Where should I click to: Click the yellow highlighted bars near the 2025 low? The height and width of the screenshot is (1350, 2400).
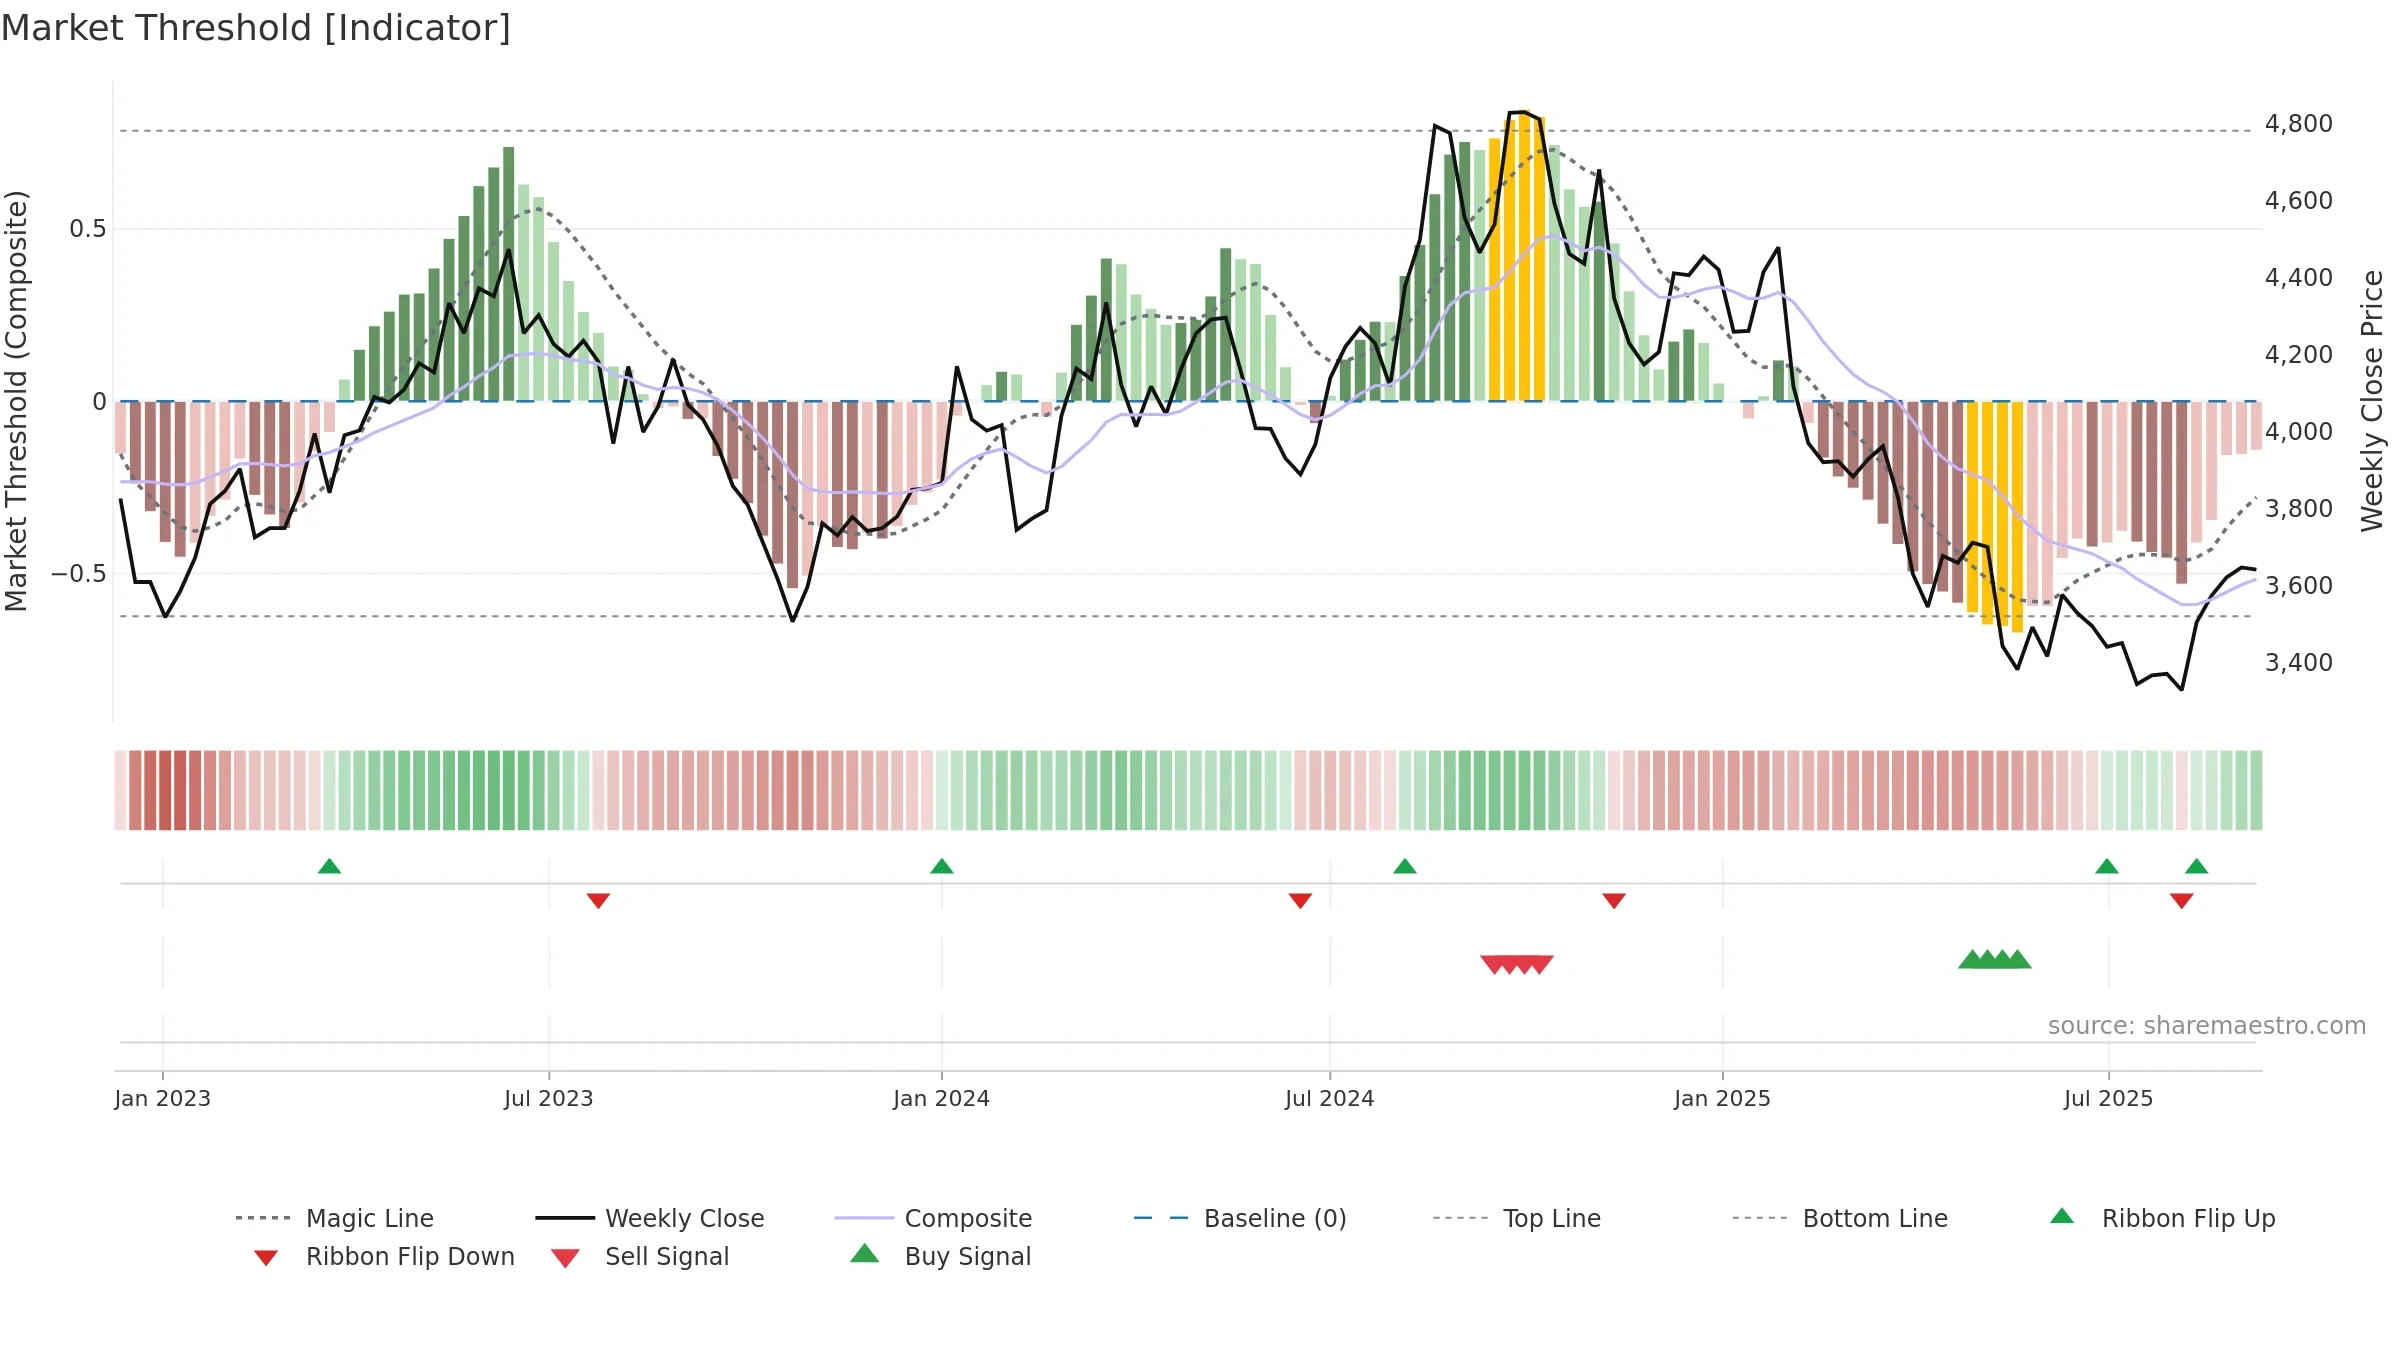point(1995,515)
